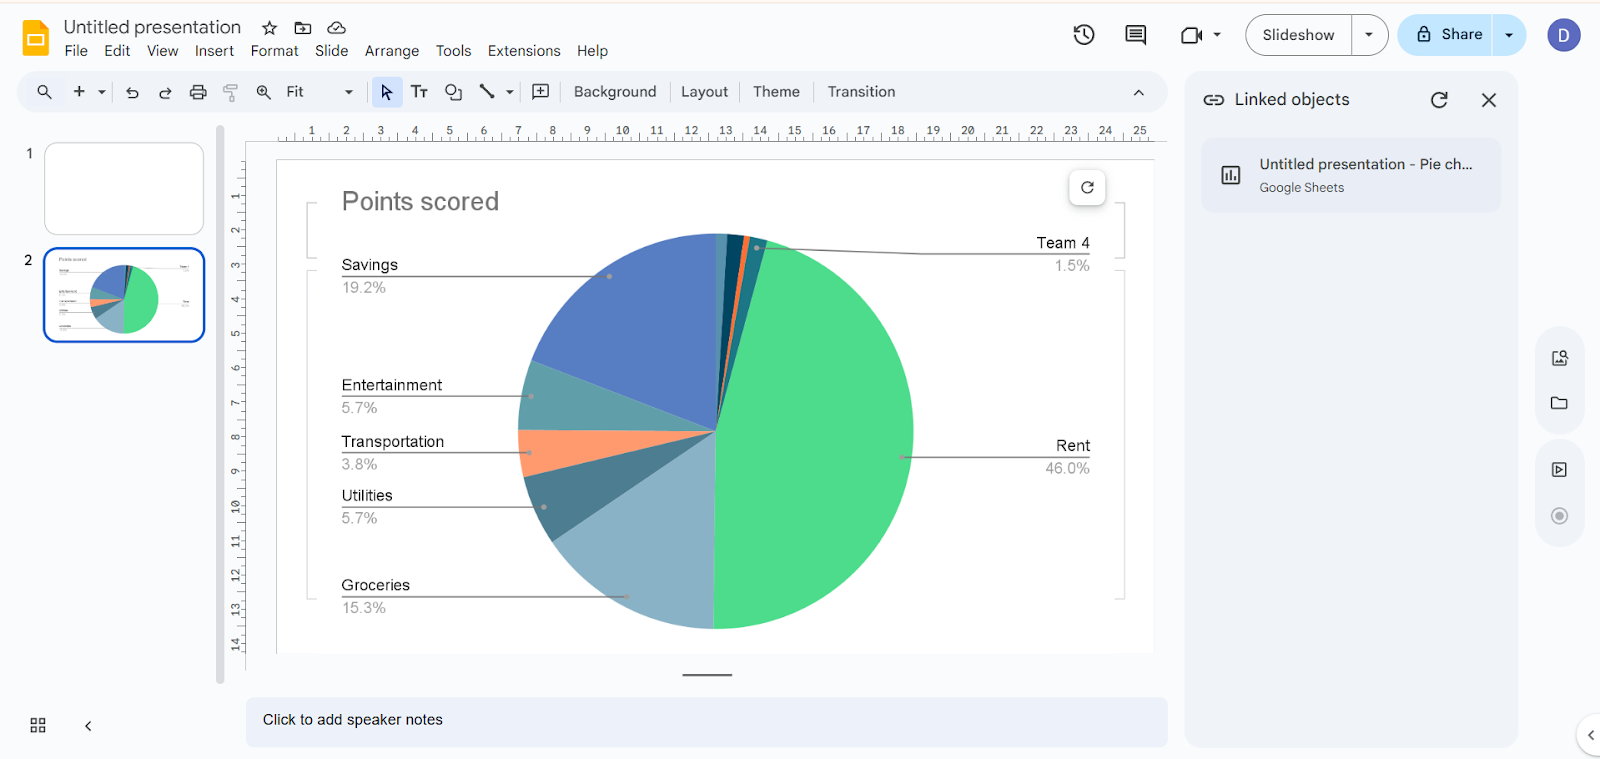Start a video call with camera icon
The width and height of the screenshot is (1600, 759).
pos(1191,35)
